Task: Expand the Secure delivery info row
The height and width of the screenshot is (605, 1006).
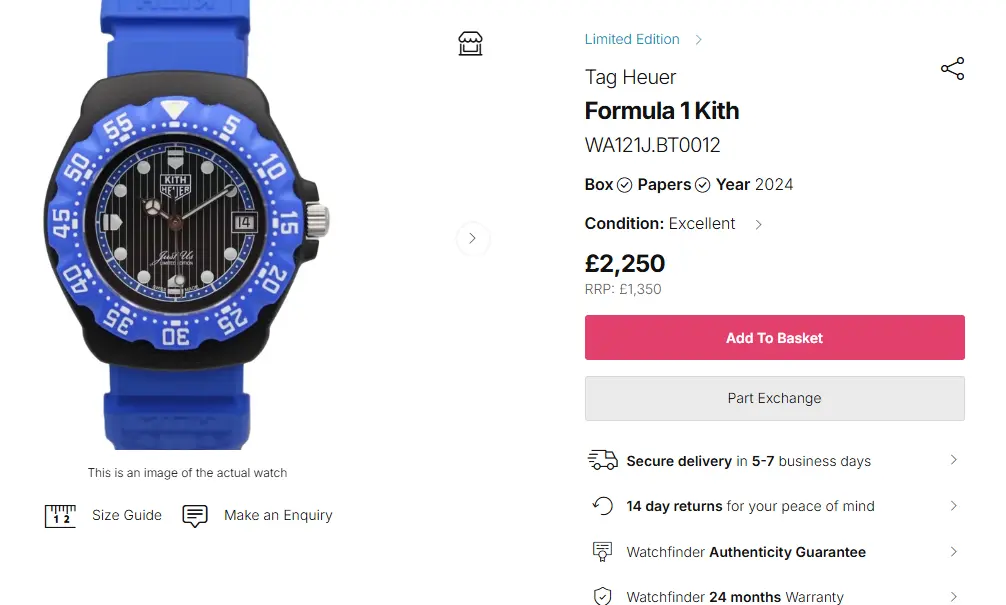Action: (x=953, y=460)
